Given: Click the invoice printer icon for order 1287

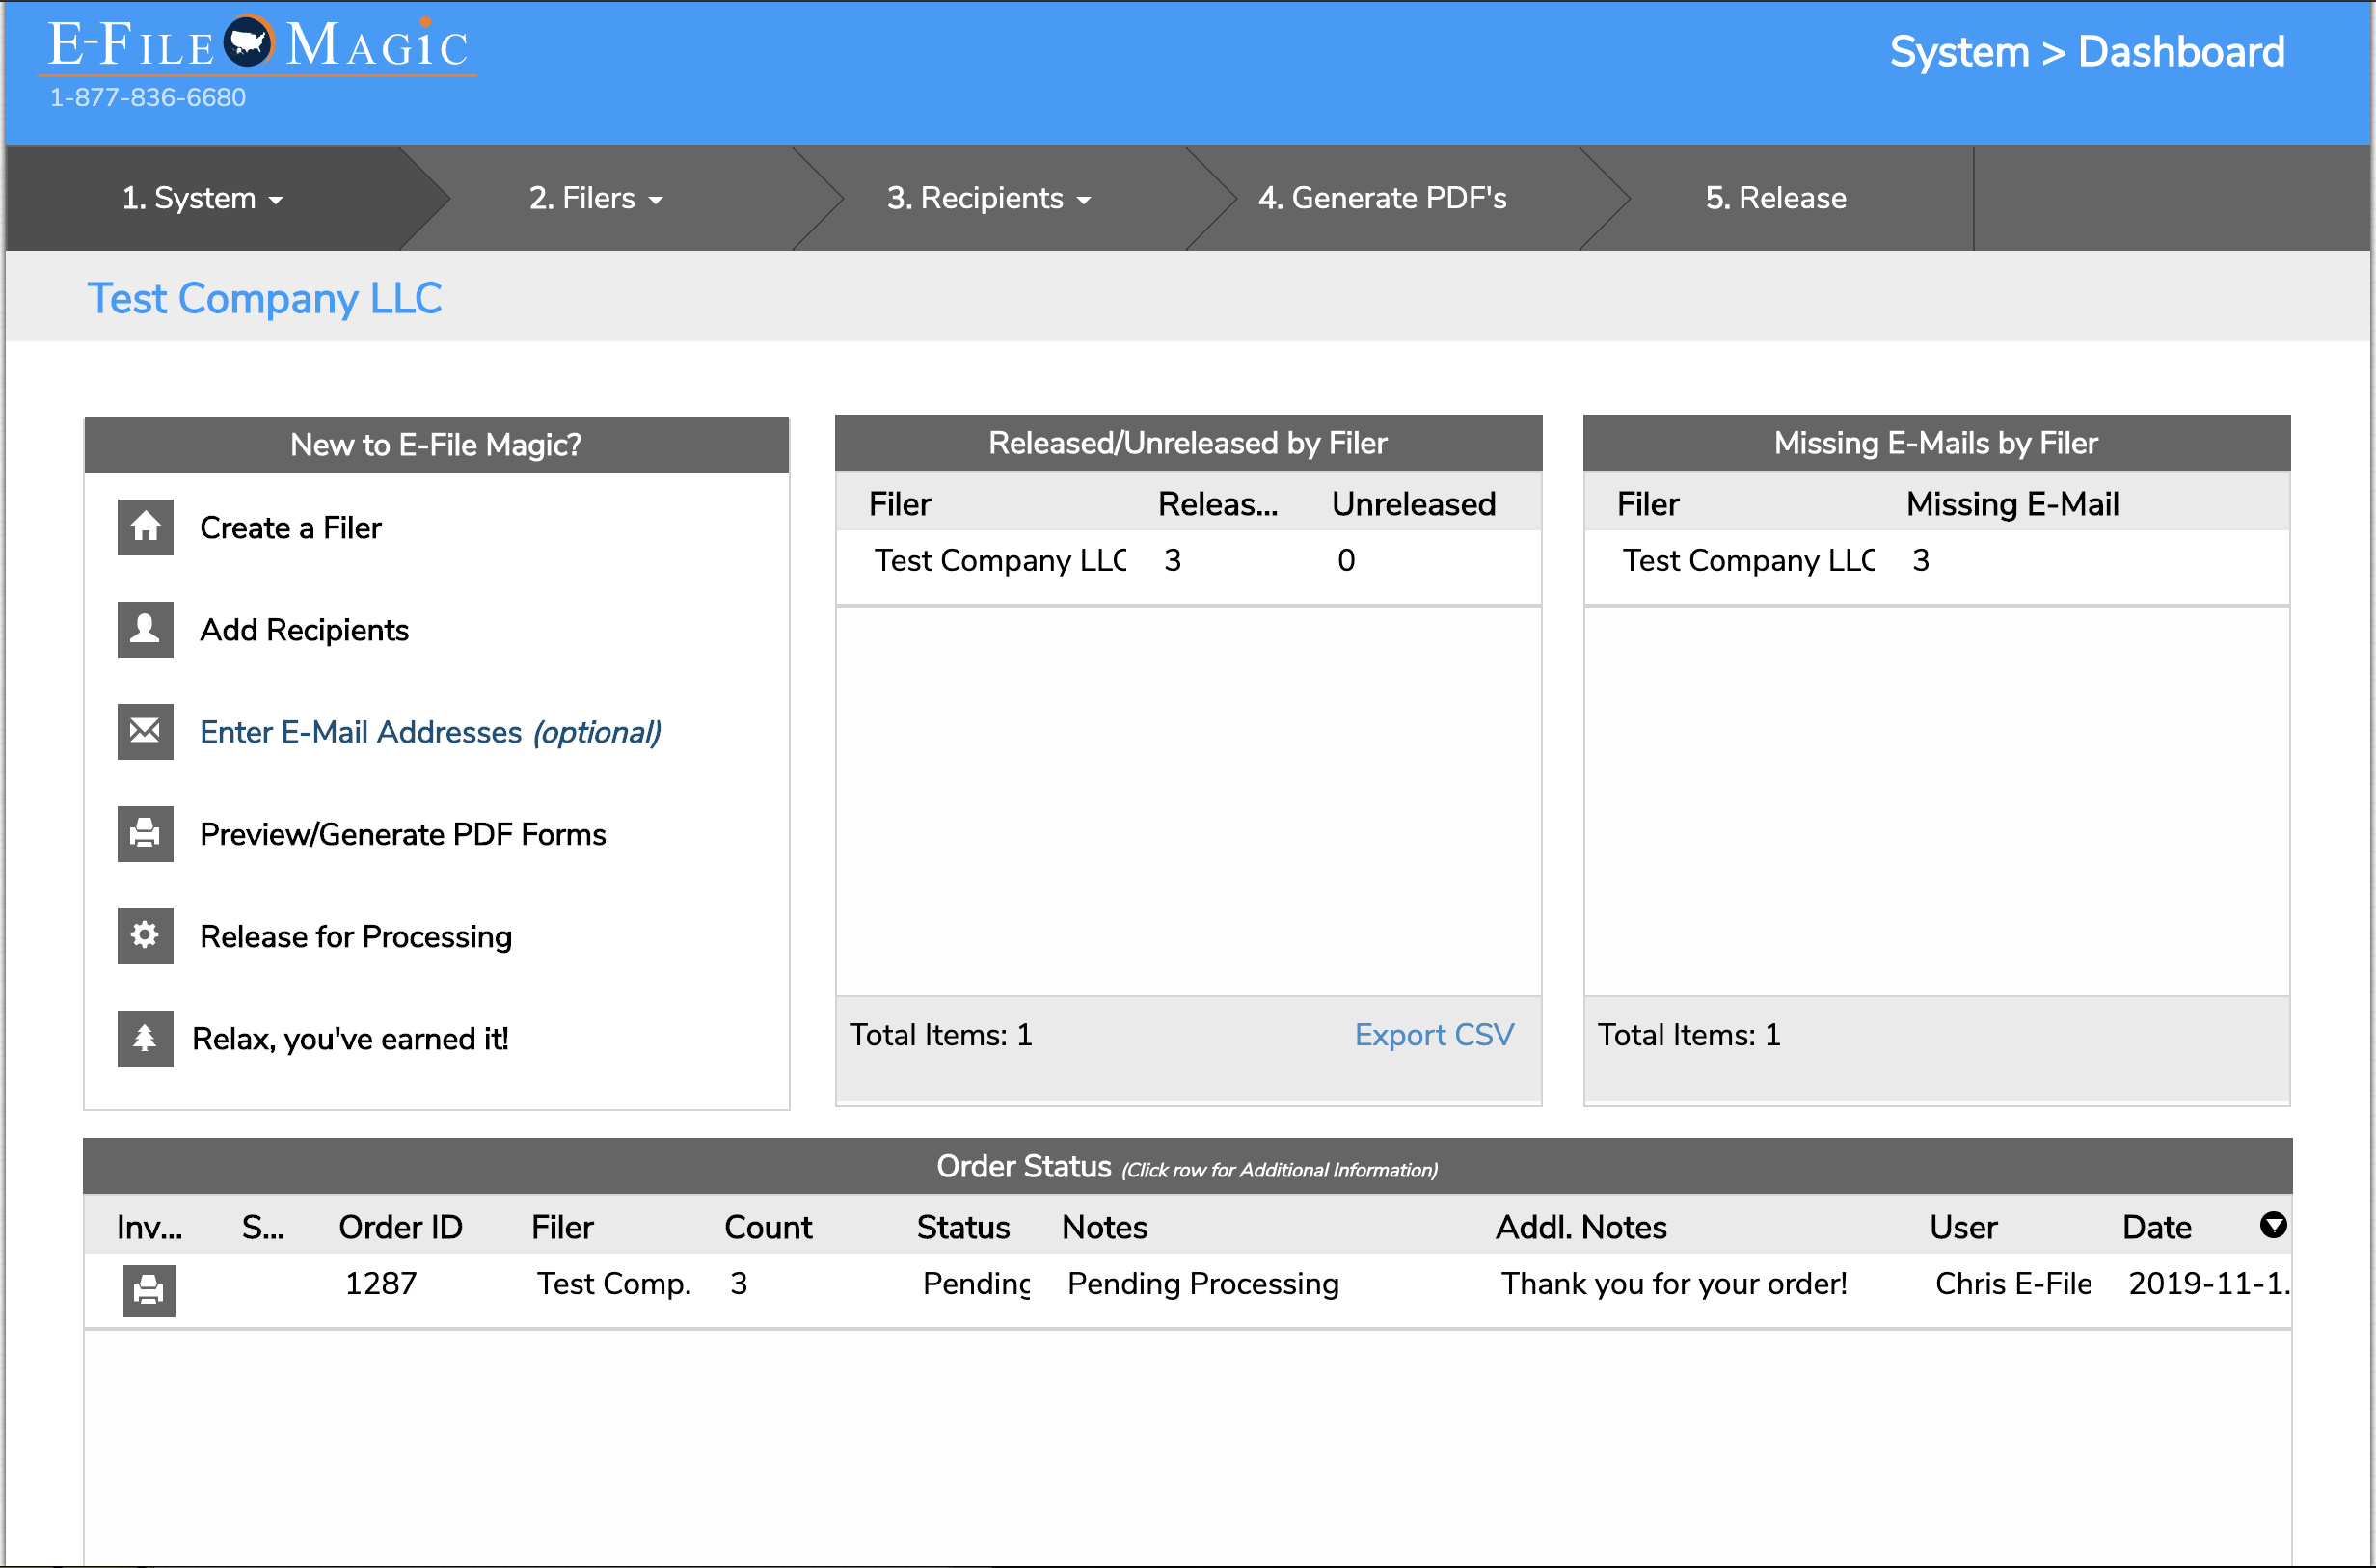Looking at the screenshot, I should tap(149, 1290).
